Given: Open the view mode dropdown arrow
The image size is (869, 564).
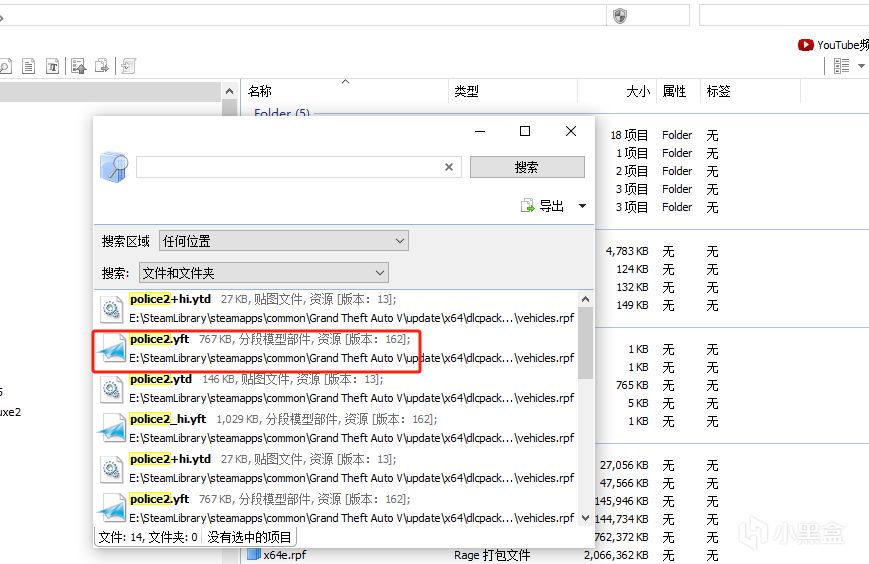Looking at the screenshot, I should (861, 66).
